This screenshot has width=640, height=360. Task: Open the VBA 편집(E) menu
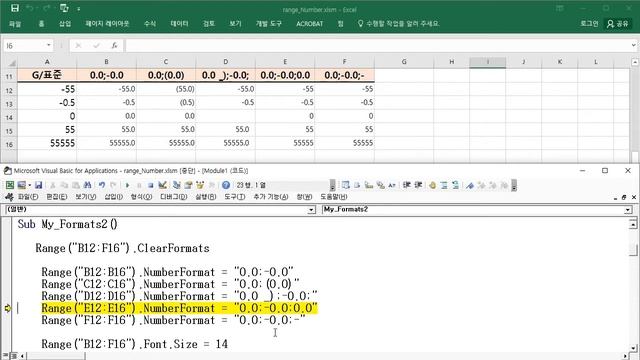[x=56, y=197]
